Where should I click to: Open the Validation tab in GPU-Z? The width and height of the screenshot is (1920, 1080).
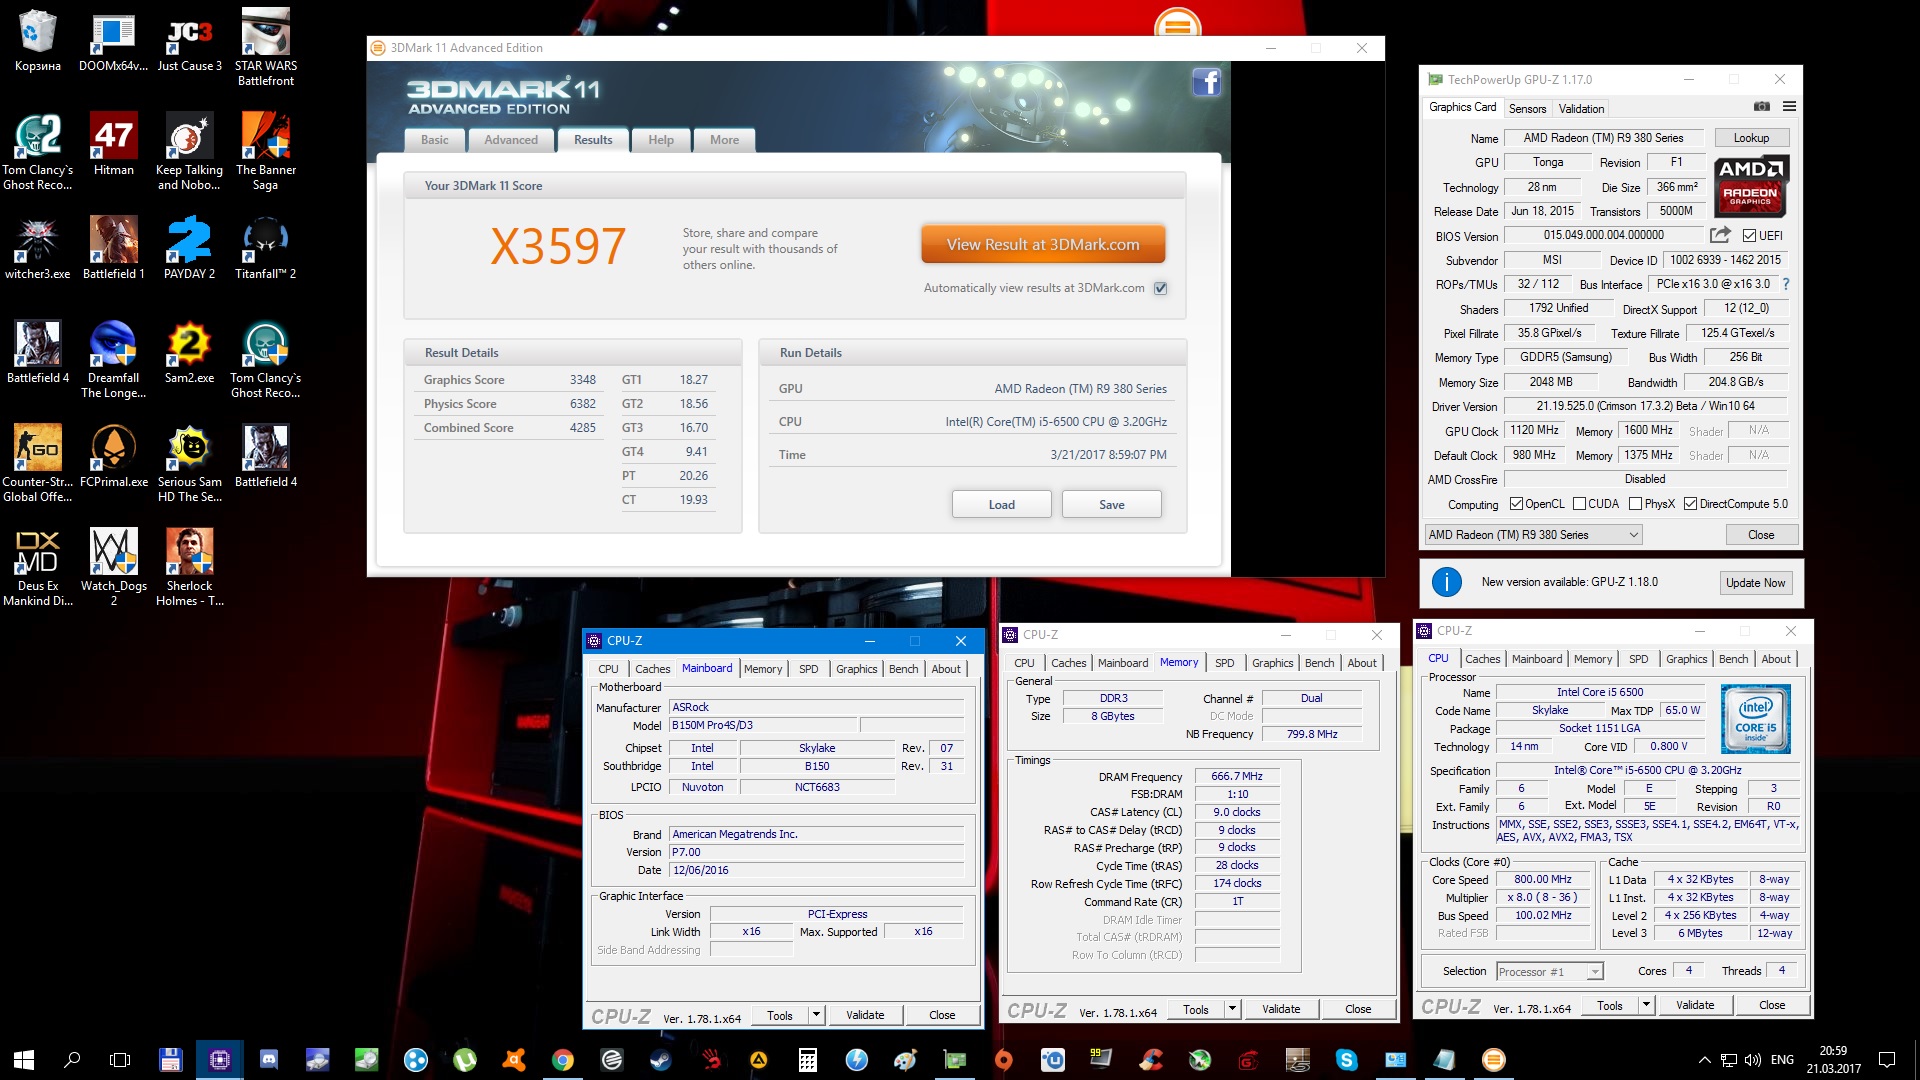(x=1581, y=108)
